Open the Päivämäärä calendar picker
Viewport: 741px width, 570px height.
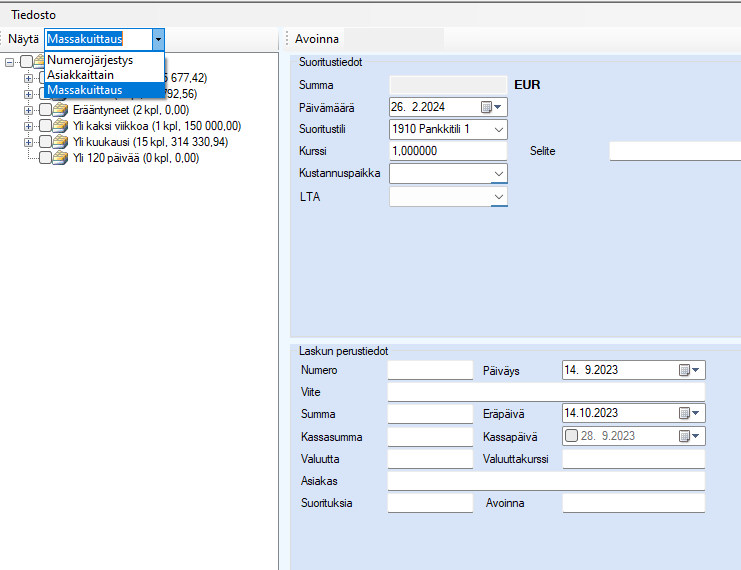pyautogui.click(x=491, y=107)
